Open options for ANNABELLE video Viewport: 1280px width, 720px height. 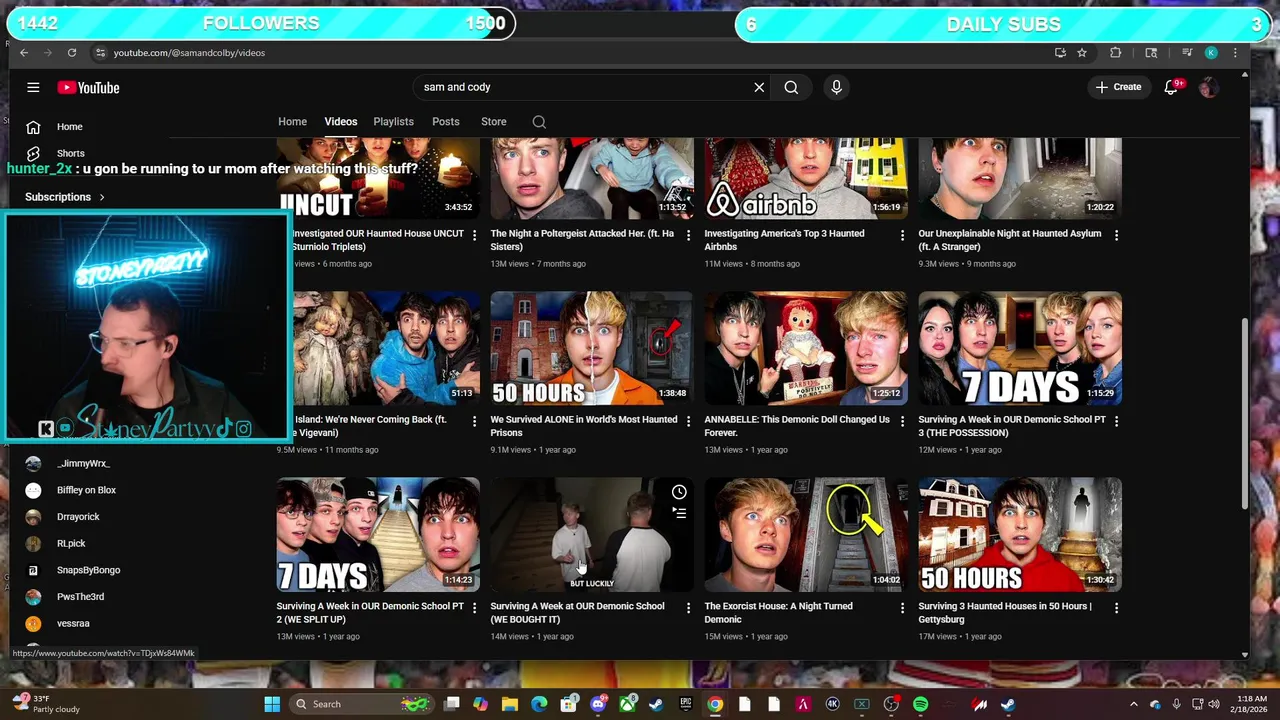902,421
